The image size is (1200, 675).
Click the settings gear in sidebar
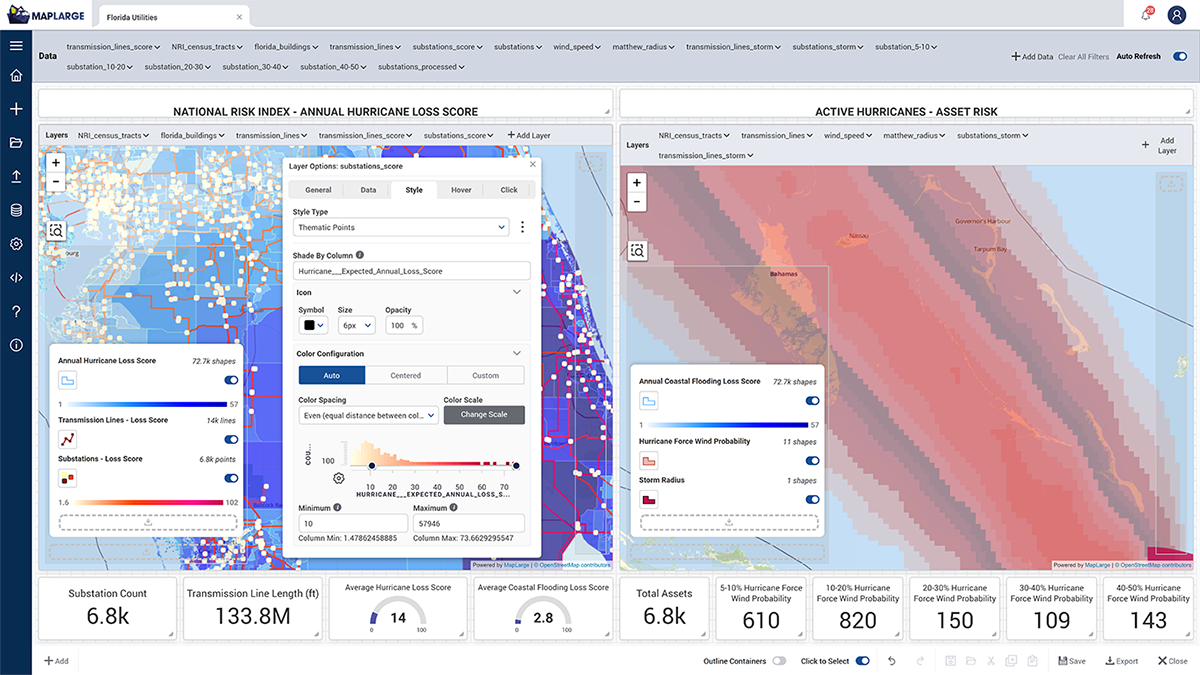15,244
